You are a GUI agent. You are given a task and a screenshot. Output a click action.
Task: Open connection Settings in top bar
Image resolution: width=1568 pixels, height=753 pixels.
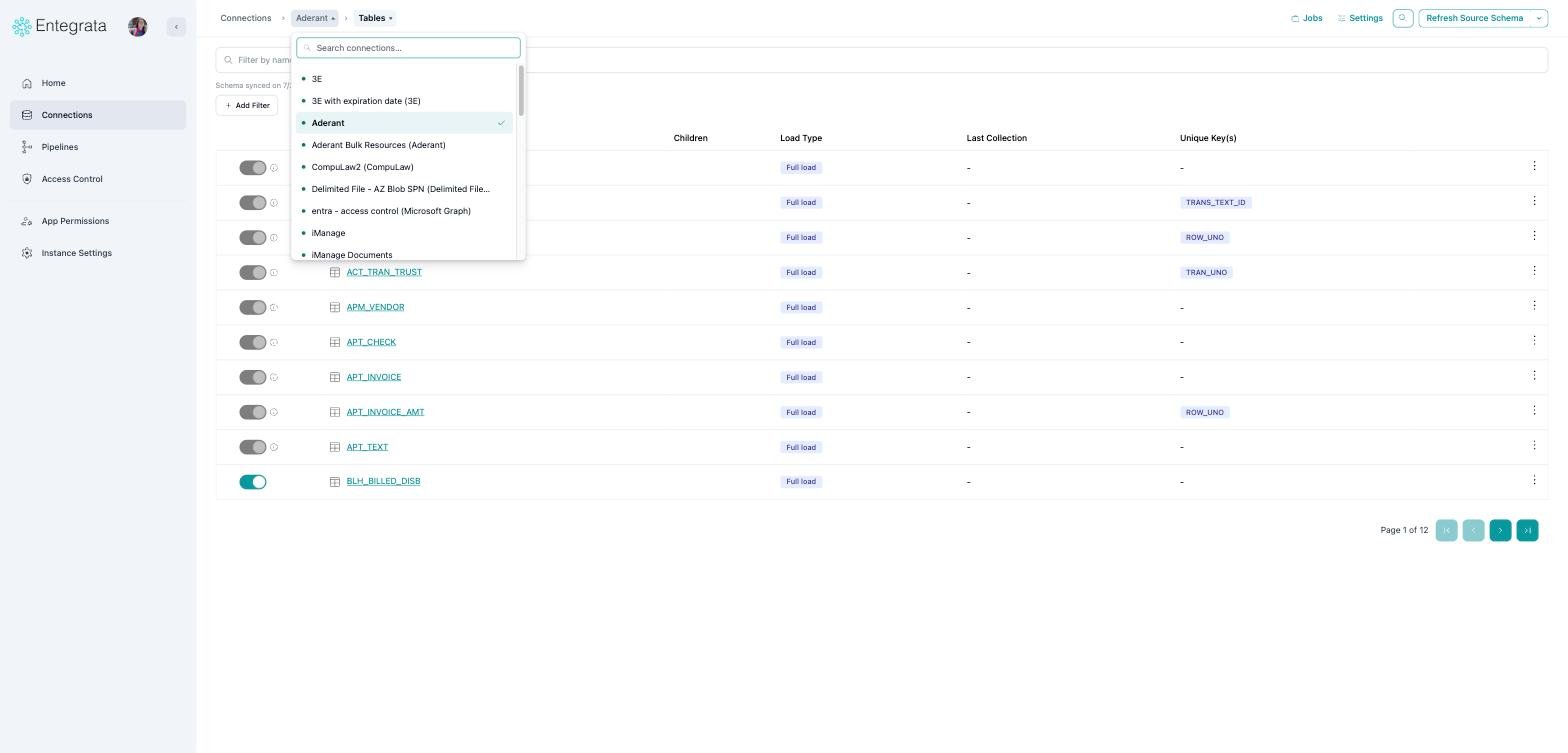click(x=1360, y=18)
